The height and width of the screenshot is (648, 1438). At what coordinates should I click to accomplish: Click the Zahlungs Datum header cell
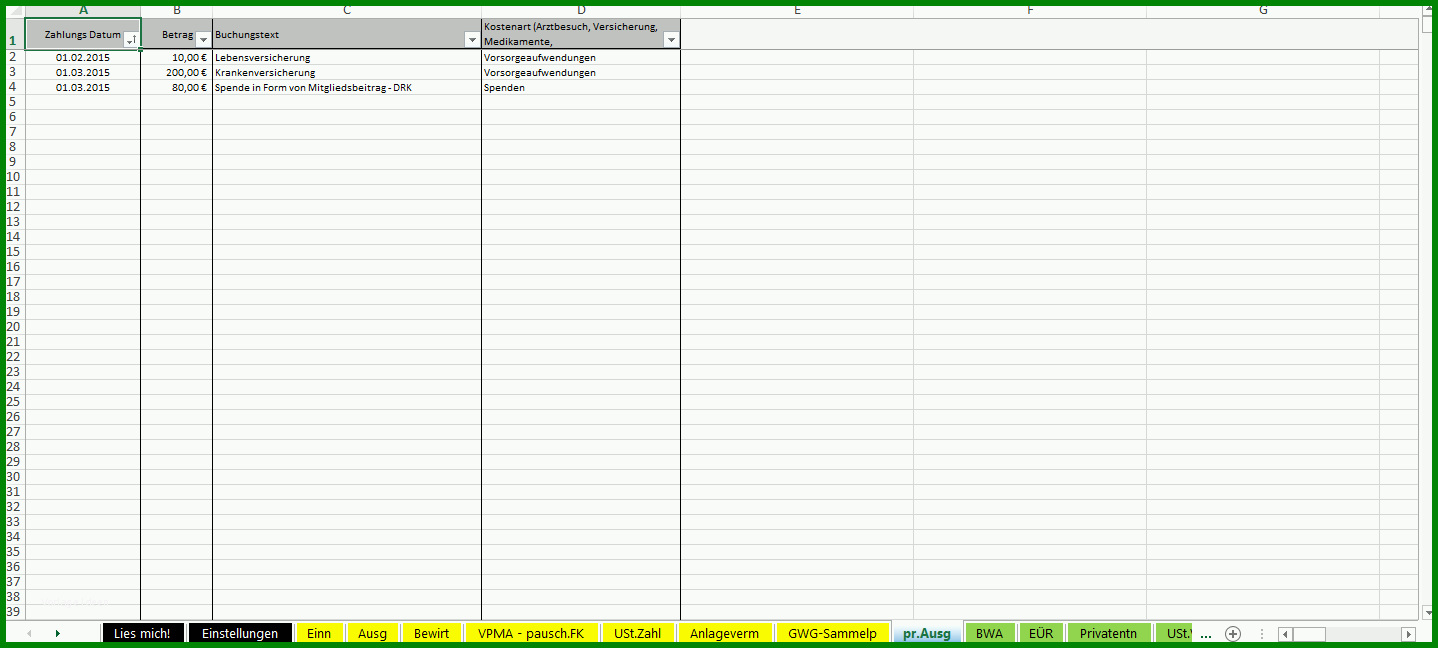click(x=83, y=34)
